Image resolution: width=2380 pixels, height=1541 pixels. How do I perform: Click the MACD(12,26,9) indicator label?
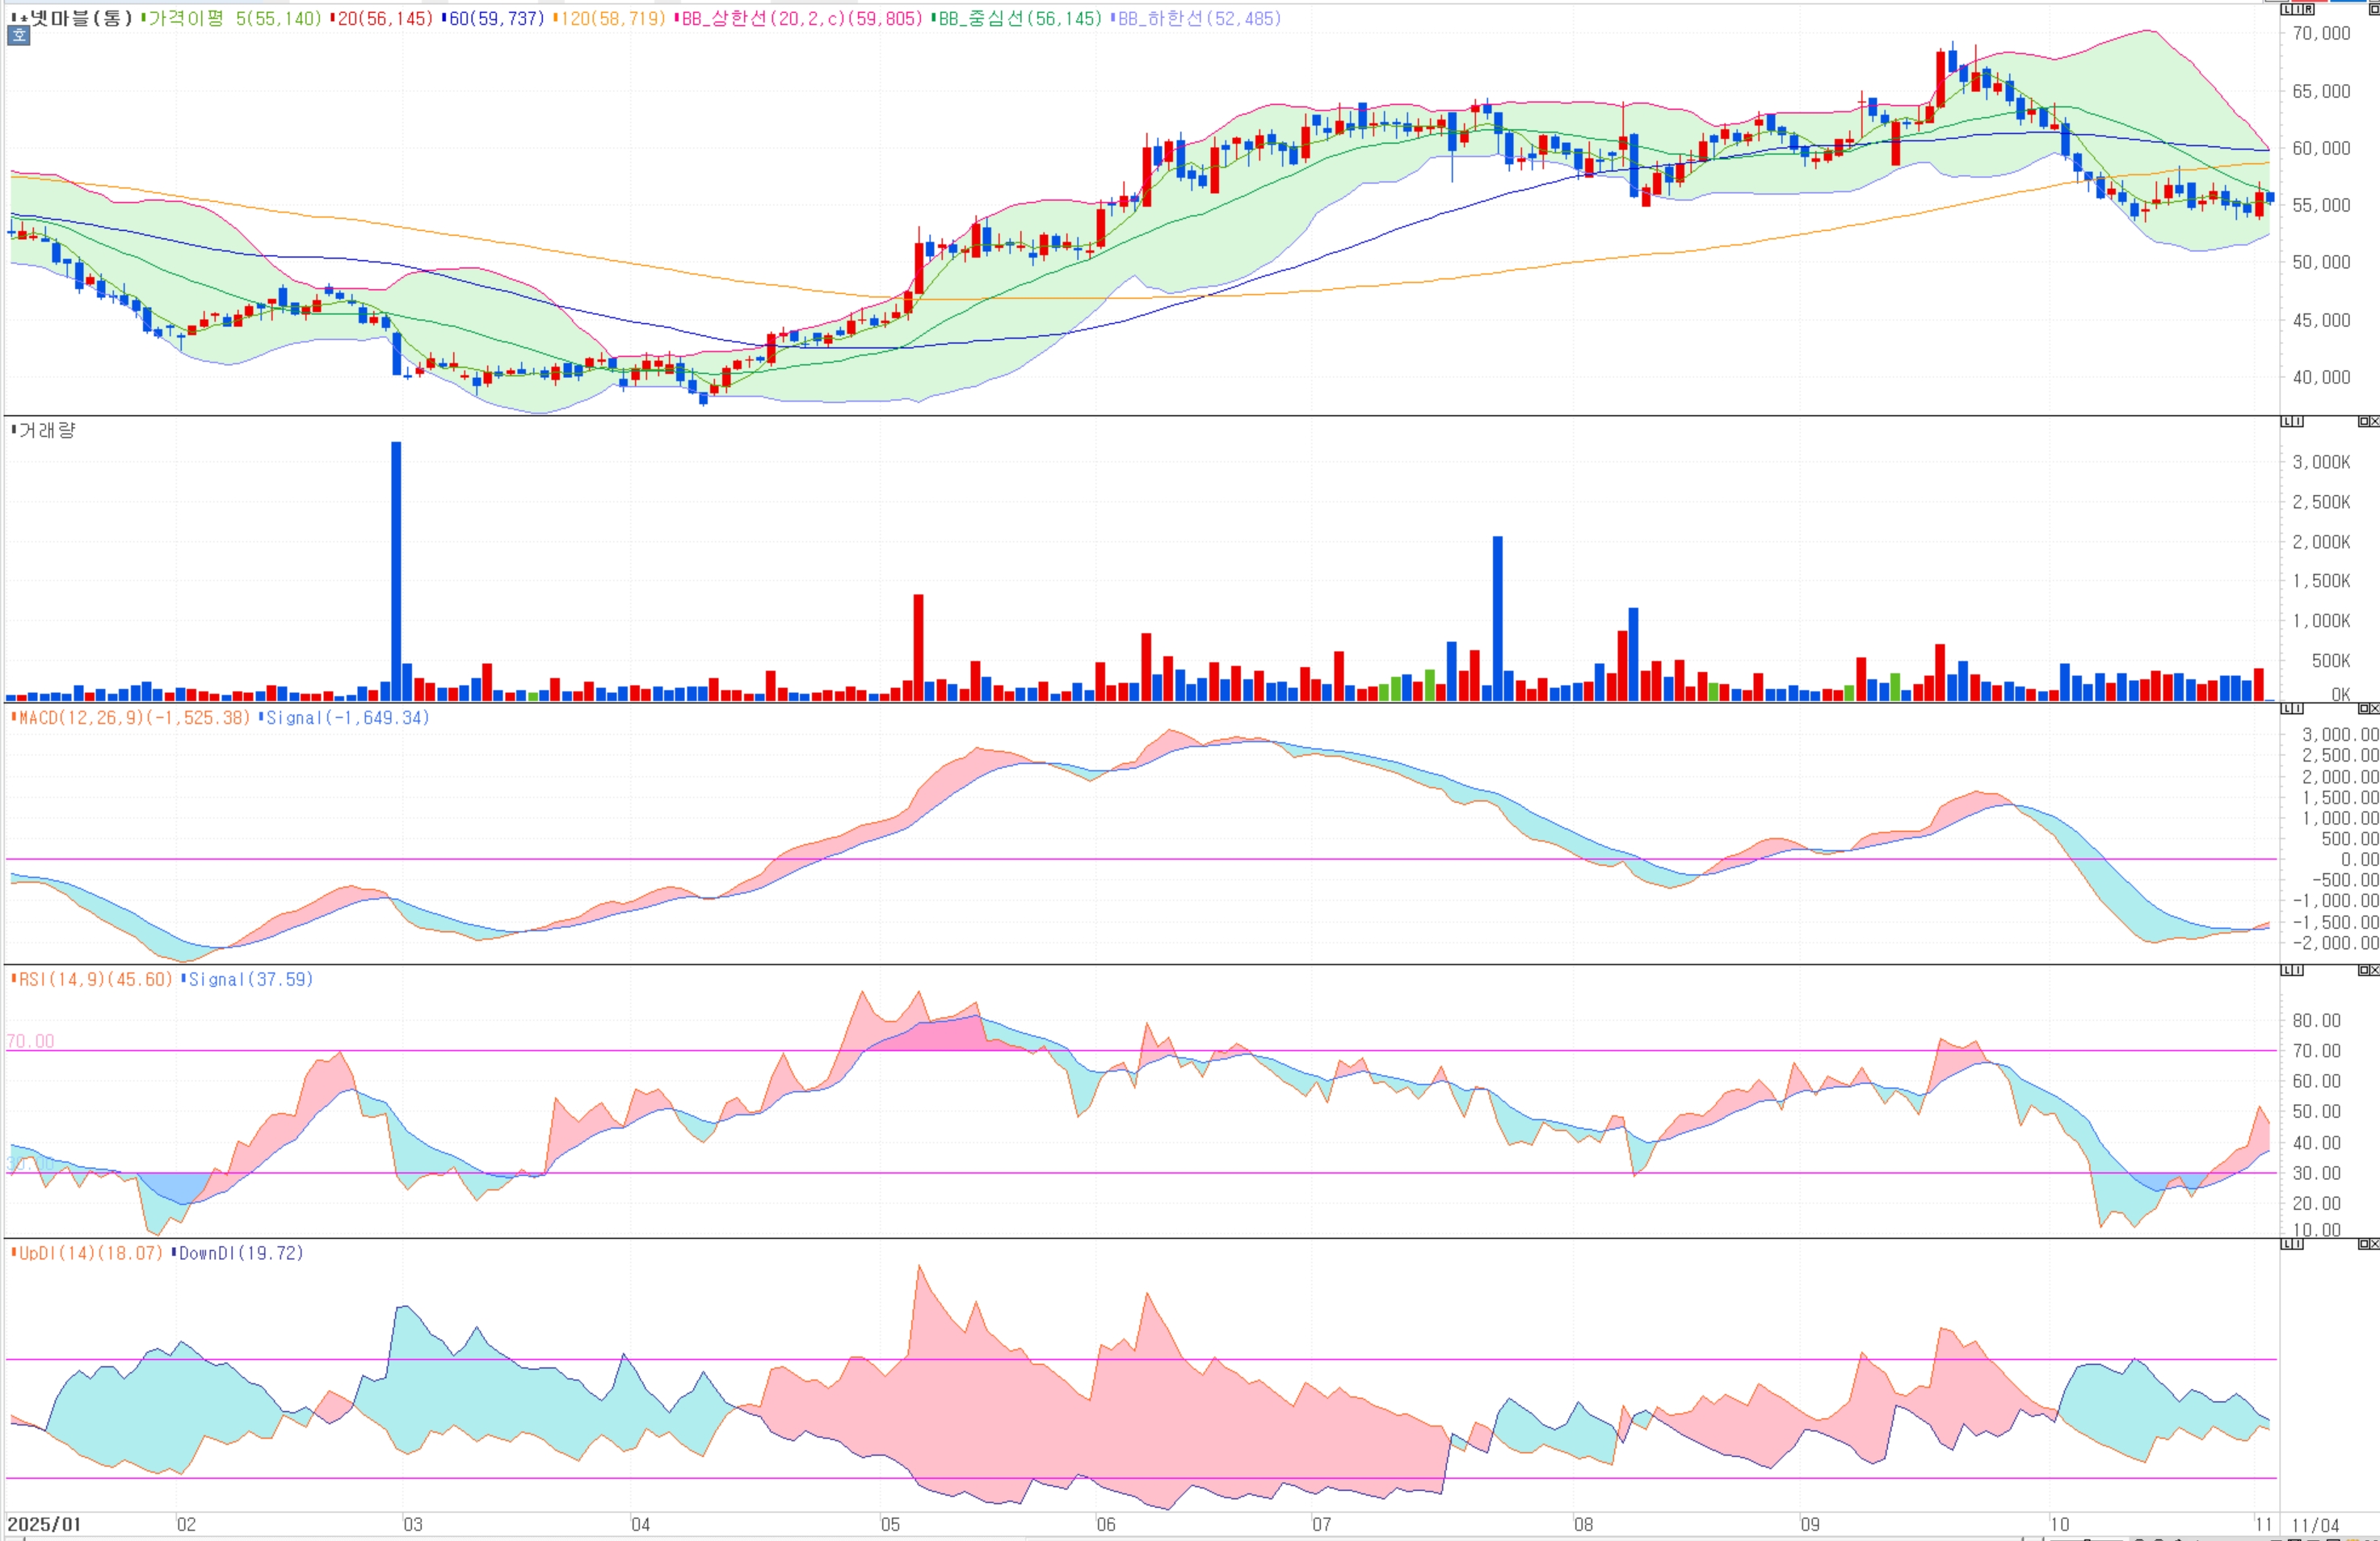132,718
